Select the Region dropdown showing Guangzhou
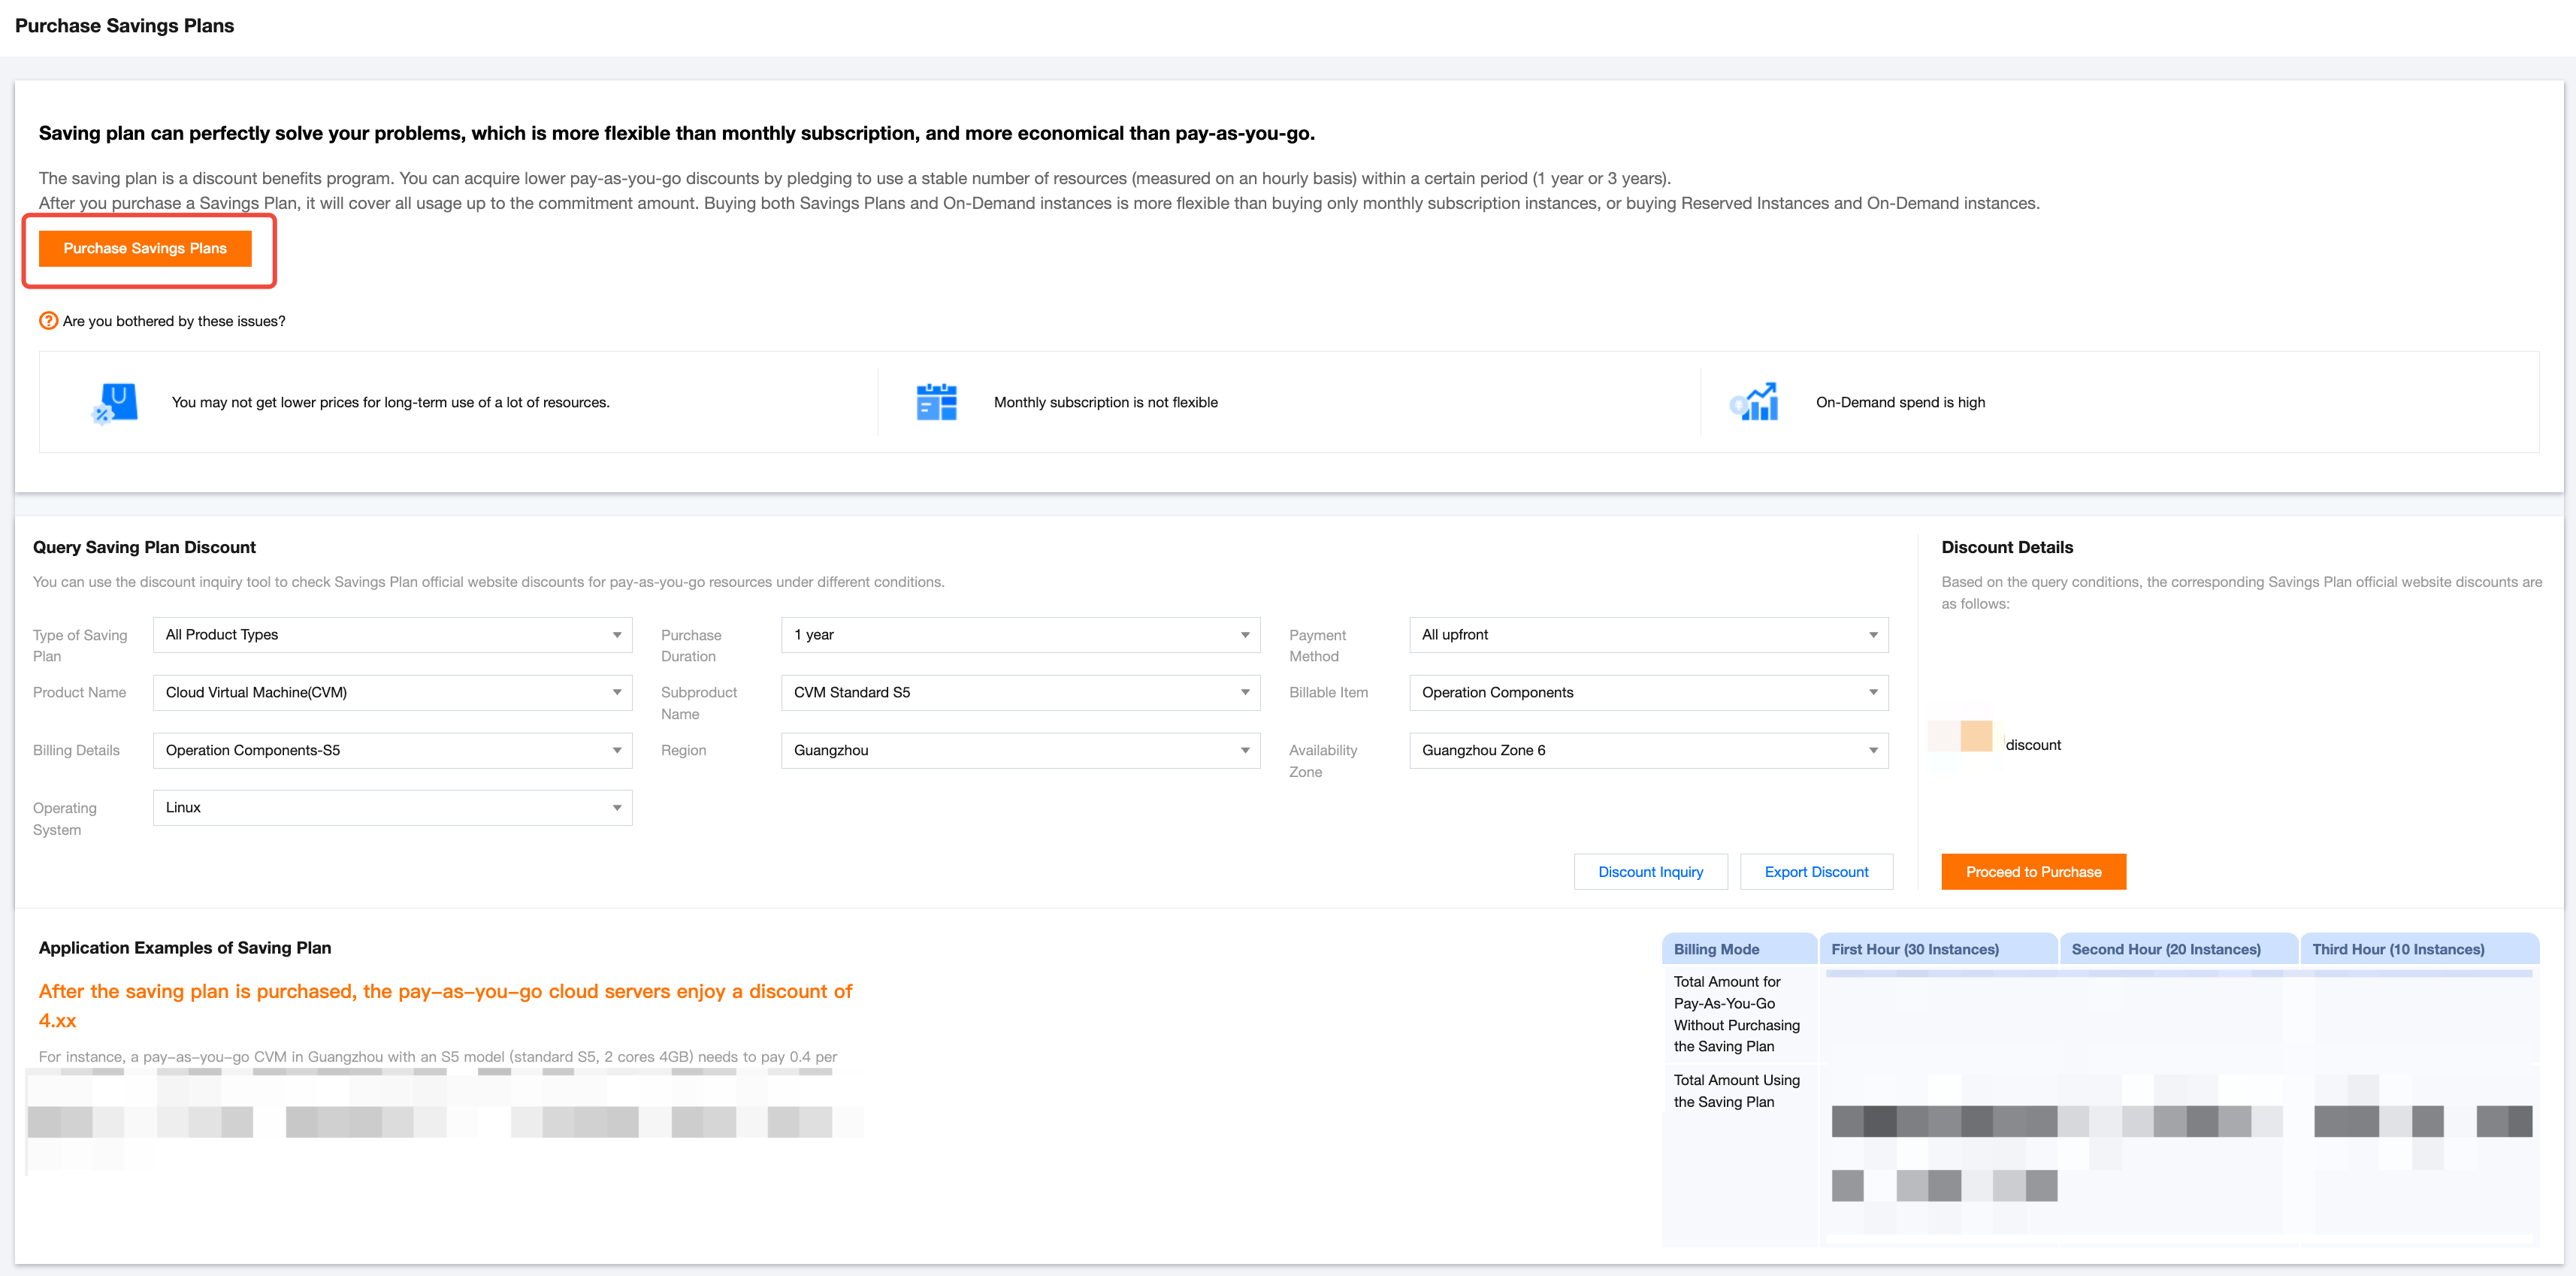Screen dimensions: 2576x1276 [x=1020, y=751]
